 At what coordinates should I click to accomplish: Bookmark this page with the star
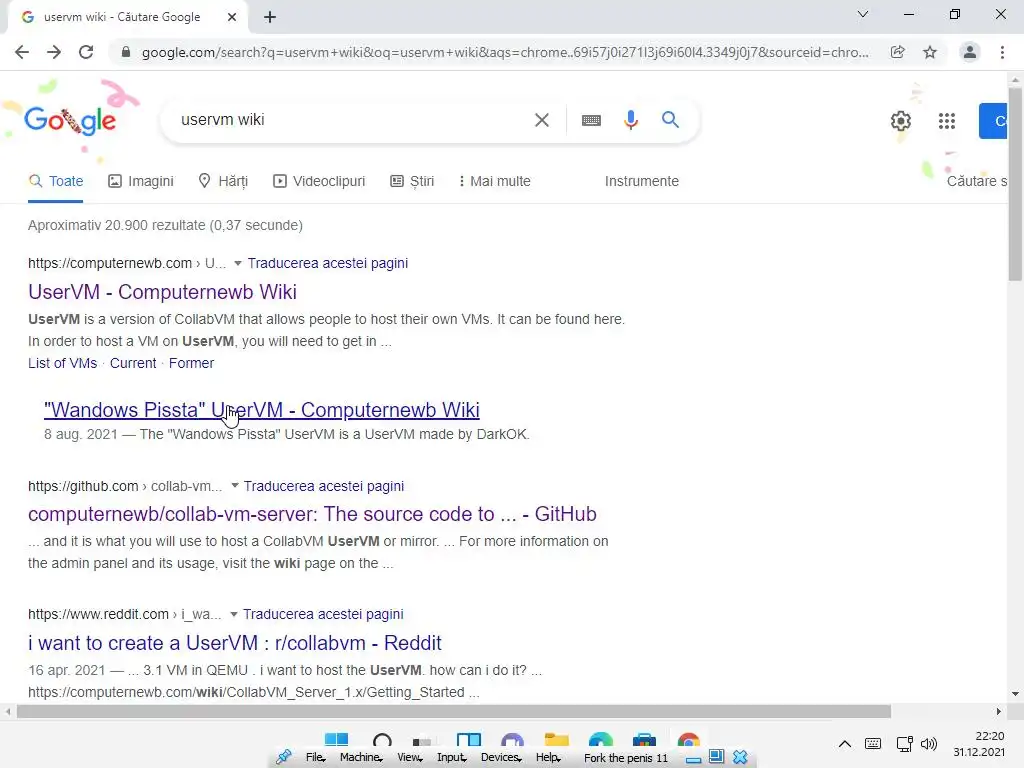coord(930,52)
